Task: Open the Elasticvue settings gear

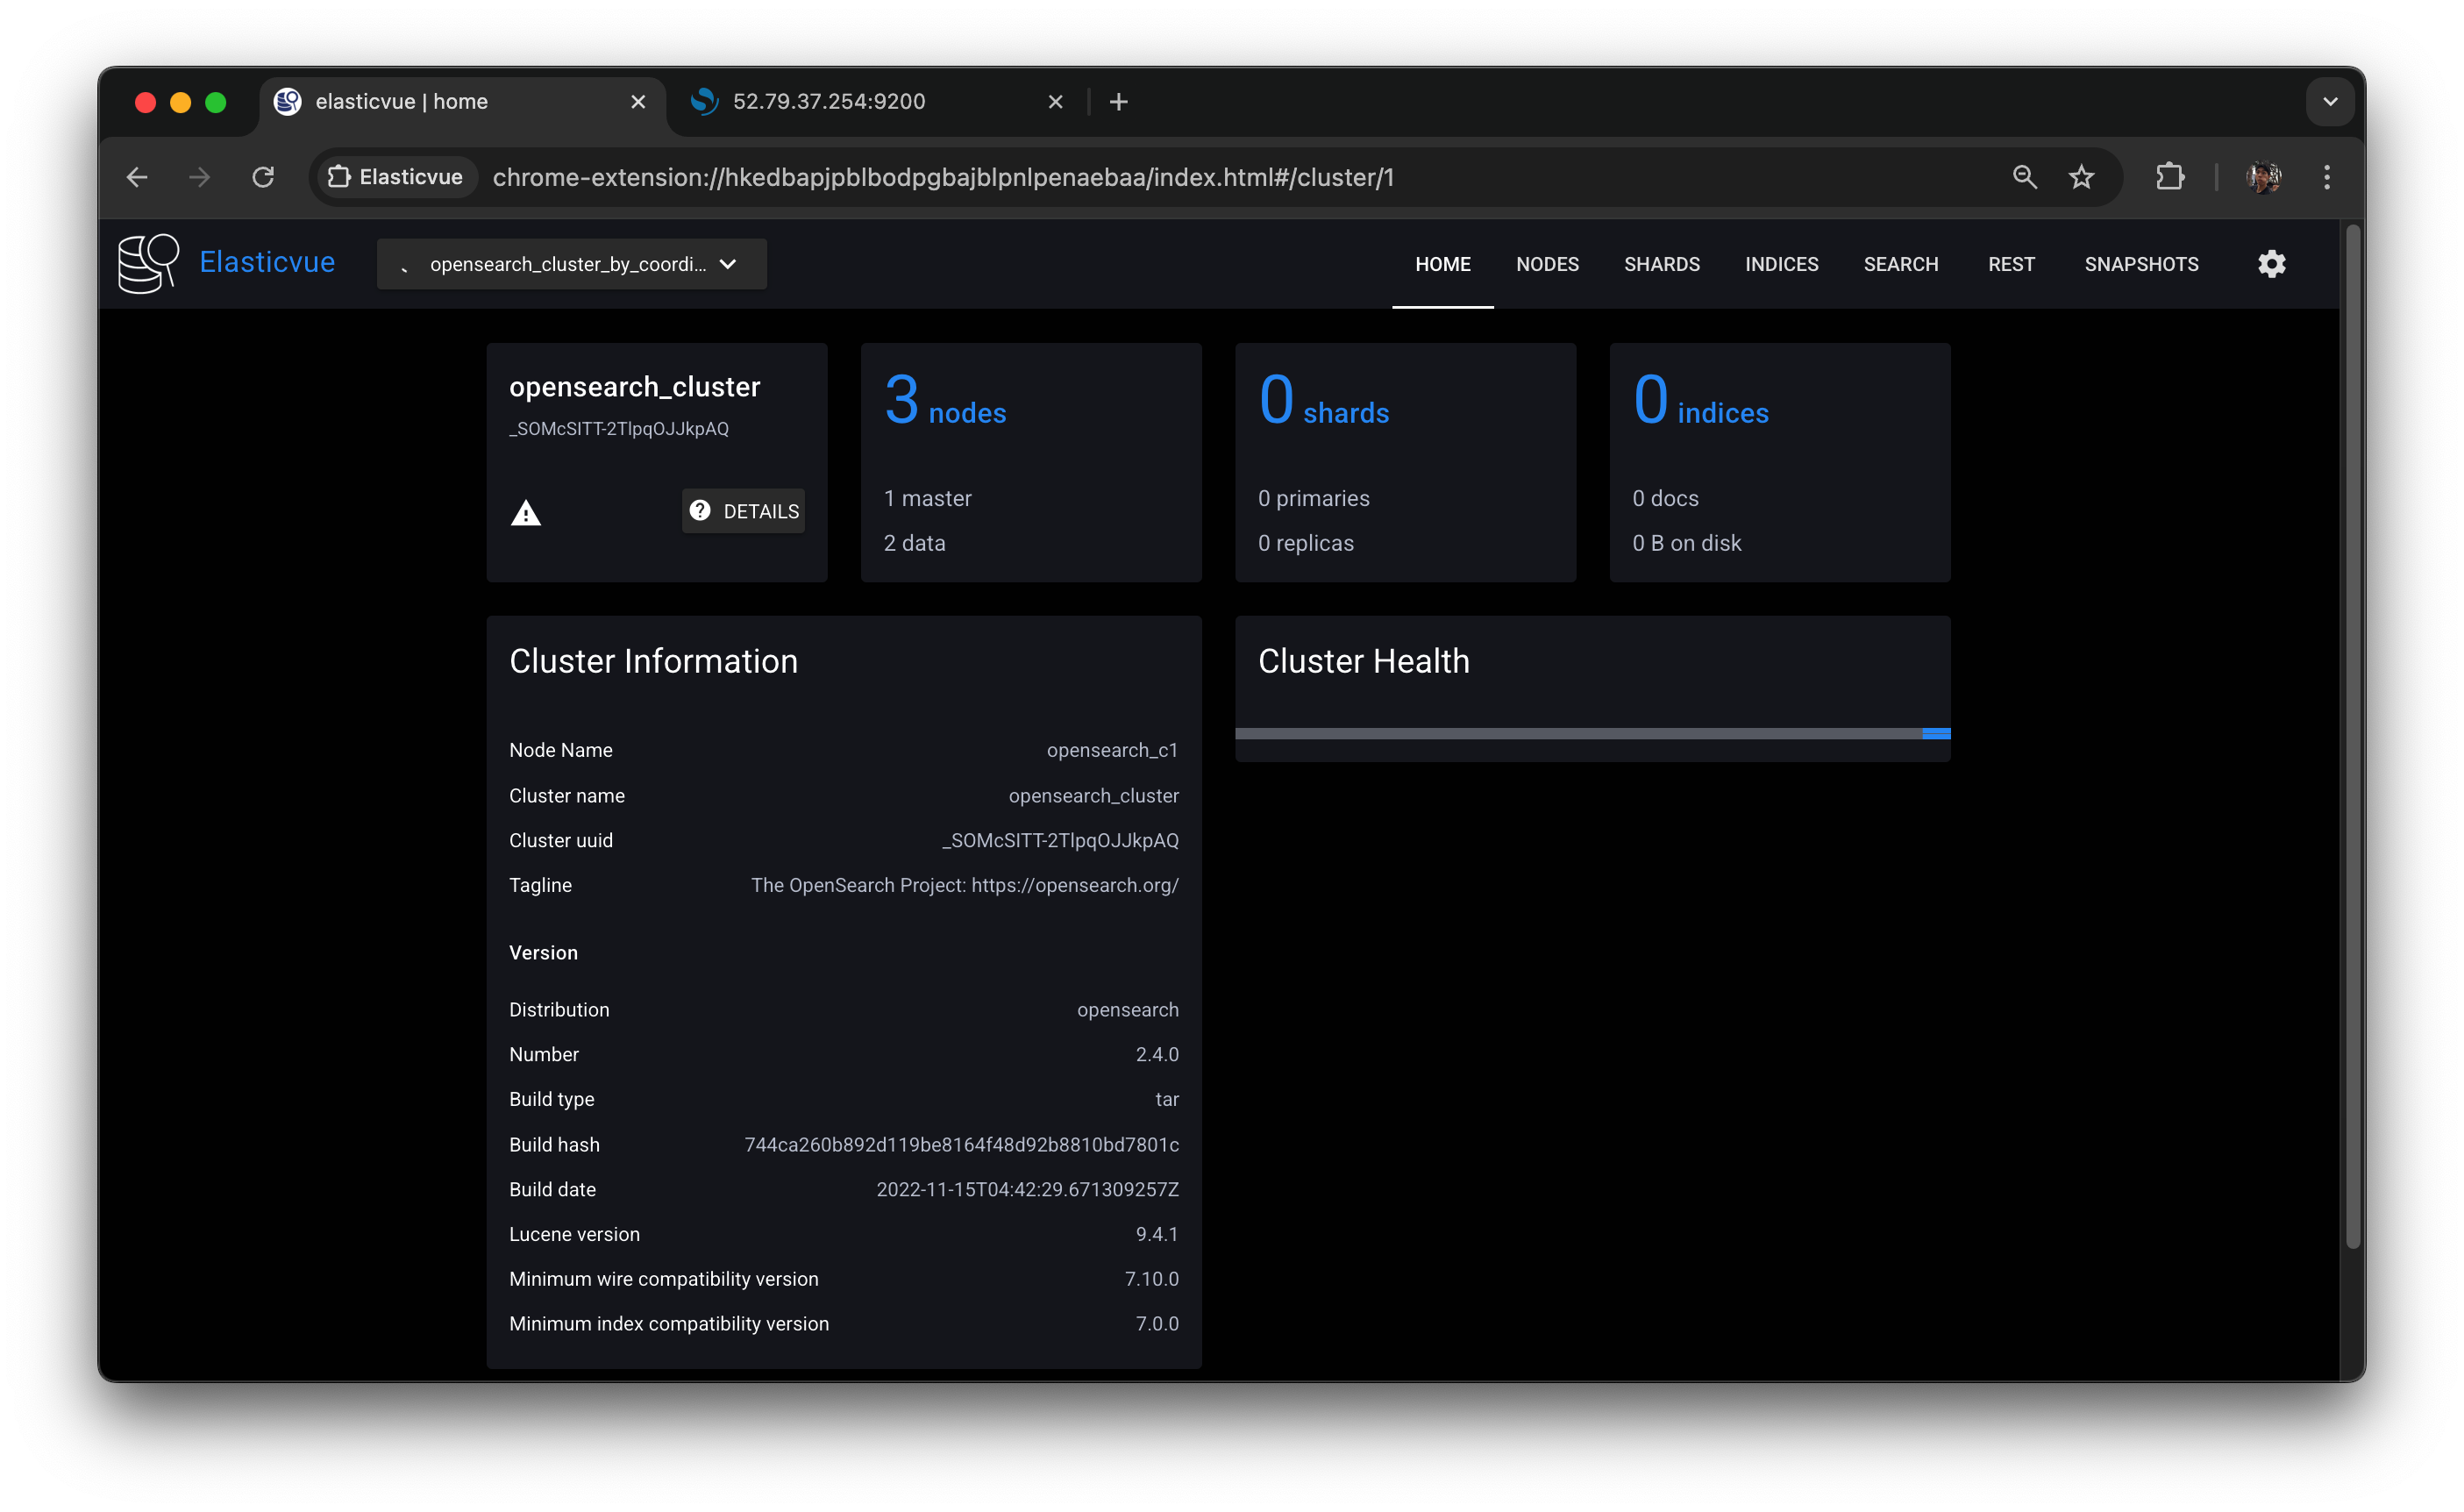Action: (x=2271, y=264)
